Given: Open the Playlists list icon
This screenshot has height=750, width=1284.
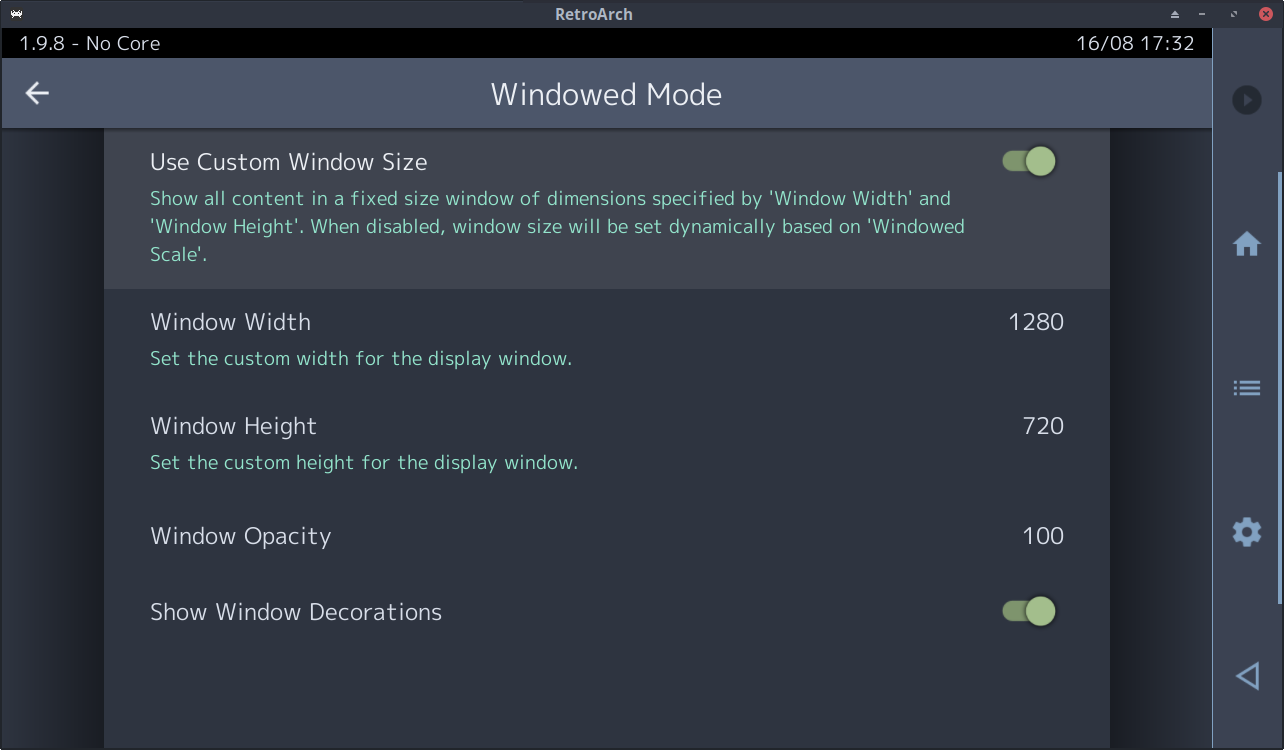Looking at the screenshot, I should tap(1246, 388).
